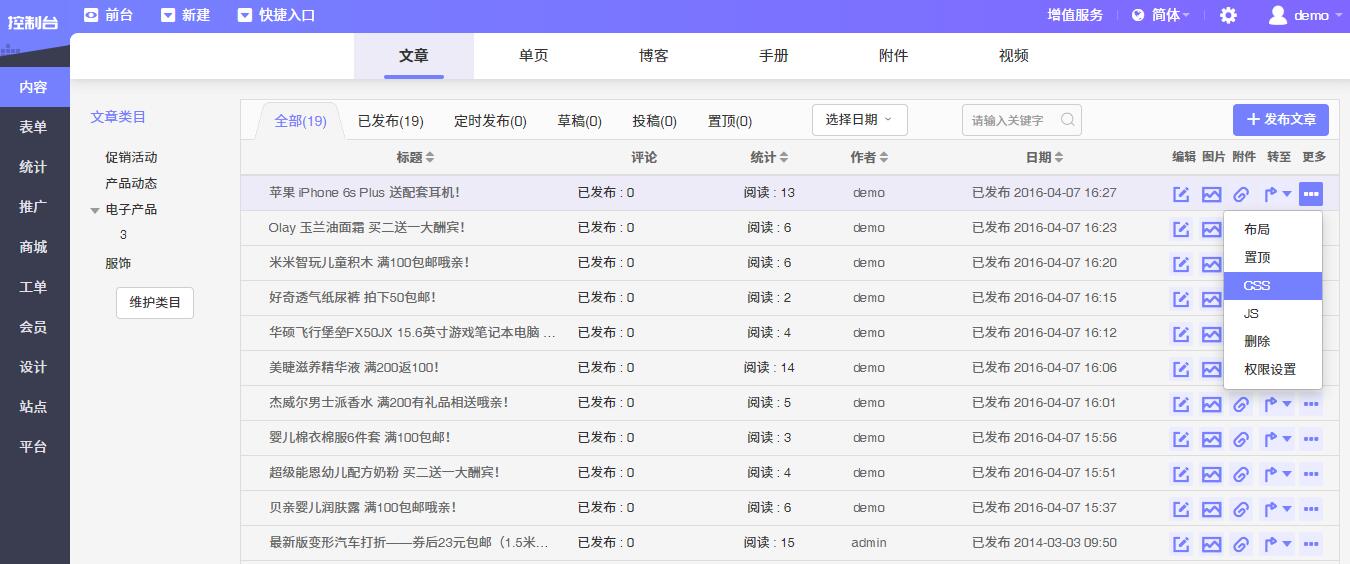
Task: Open 商城 in the left sidebar
Action: [33, 247]
